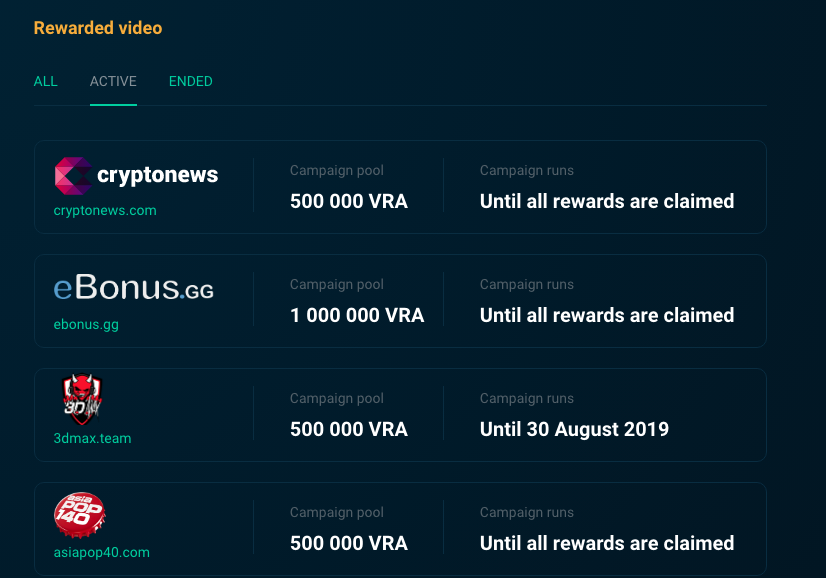Select the ACTIVE tab
This screenshot has width=826, height=578.
(113, 81)
